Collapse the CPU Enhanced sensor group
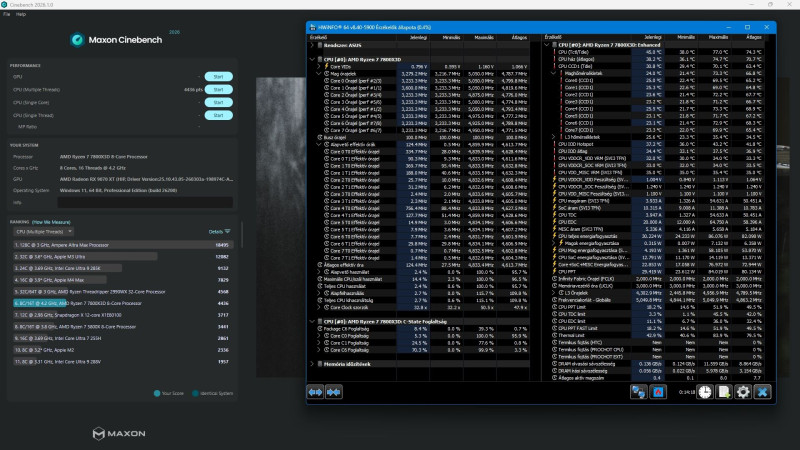Viewport: 800px width, 450px height. pos(547,45)
